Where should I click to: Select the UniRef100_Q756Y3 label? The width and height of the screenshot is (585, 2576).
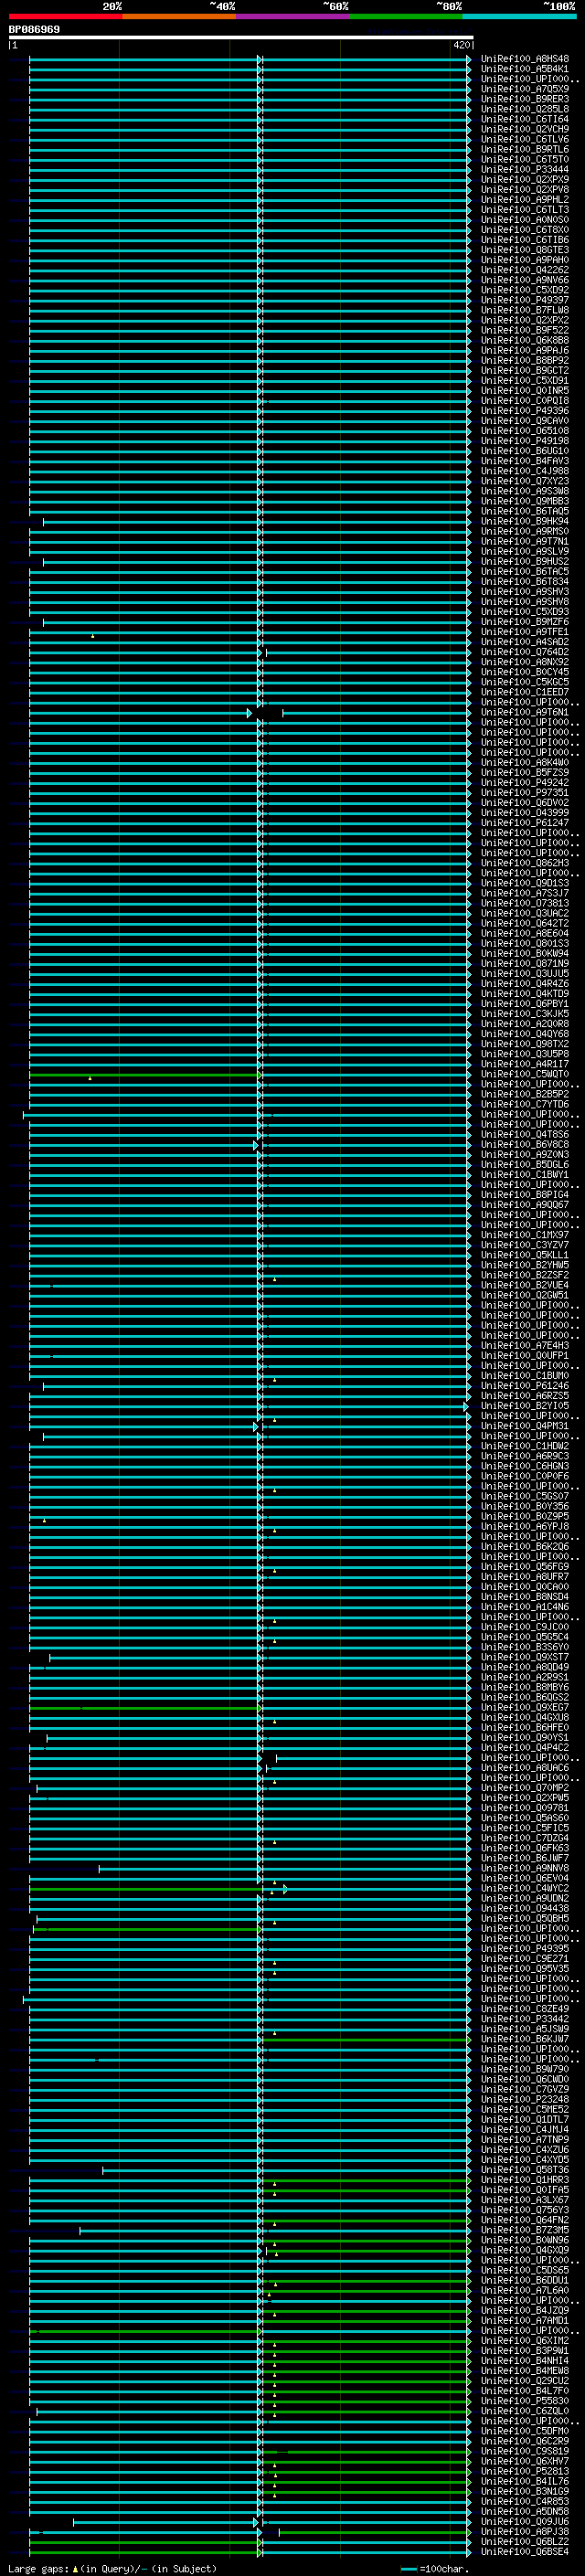(x=525, y=2211)
